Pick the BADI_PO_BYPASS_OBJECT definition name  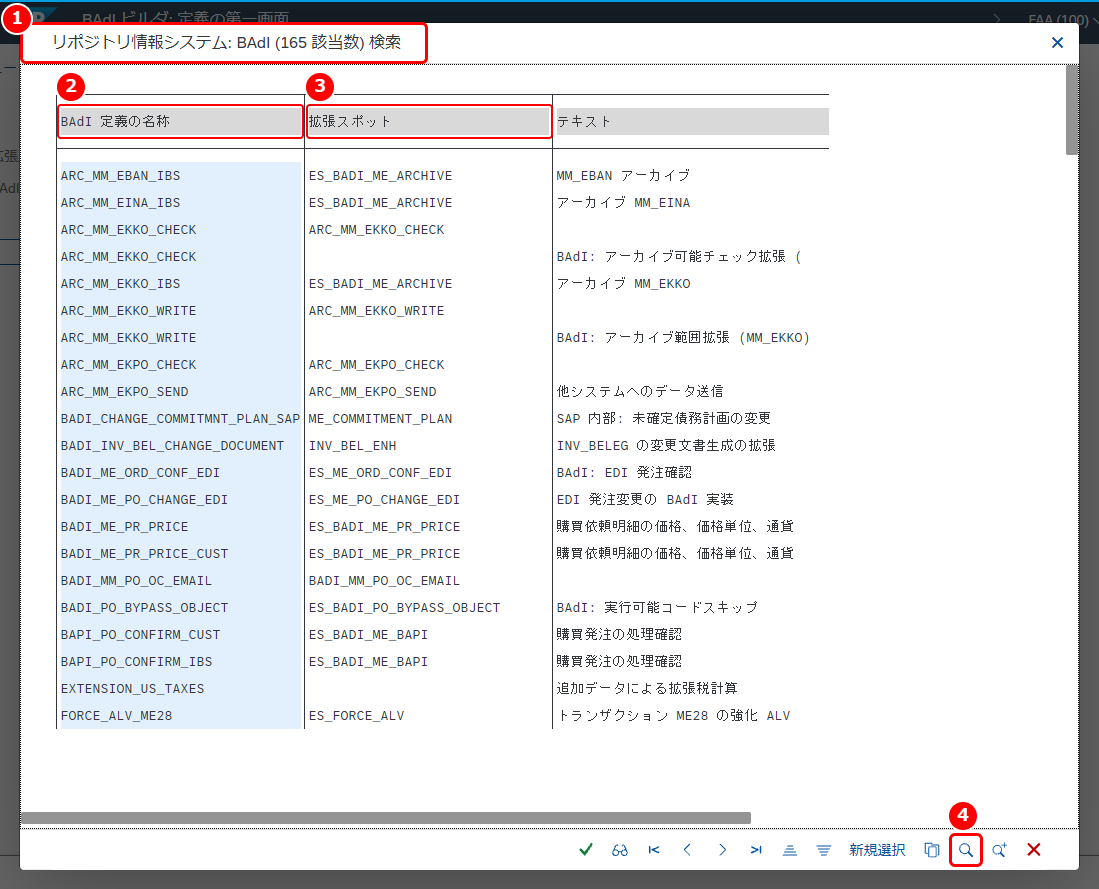(x=144, y=607)
